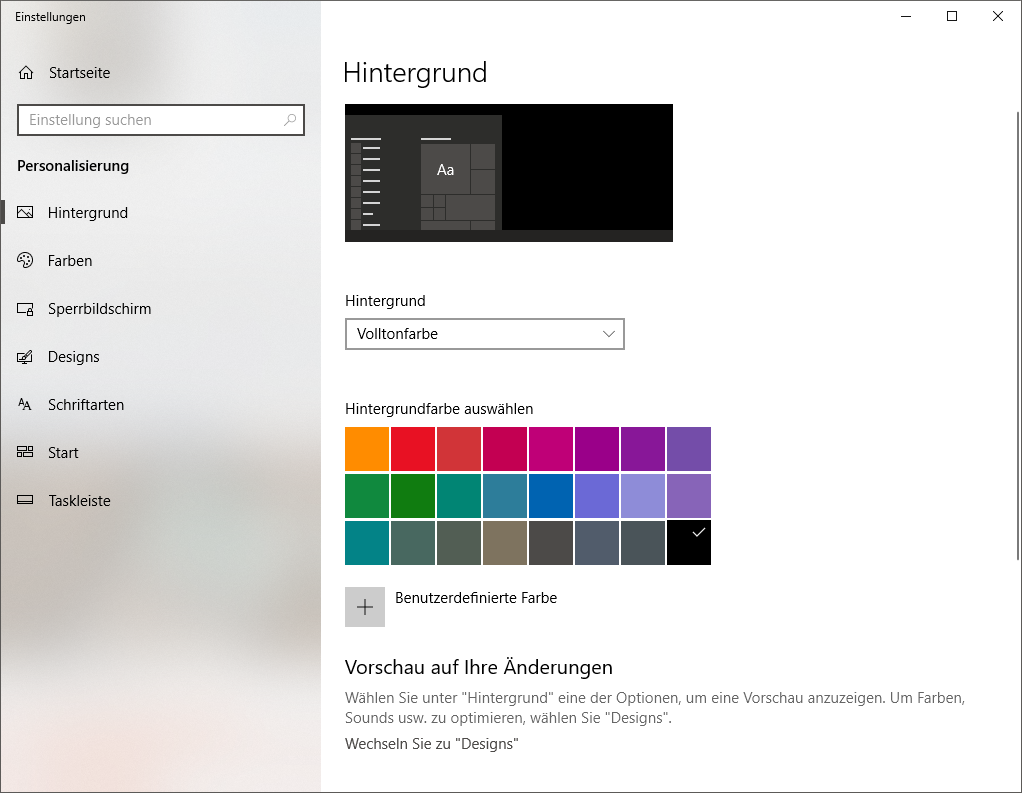1022x793 pixels.
Task: Click the Hintergrundfarbe auswählen label
Action: pos(439,409)
